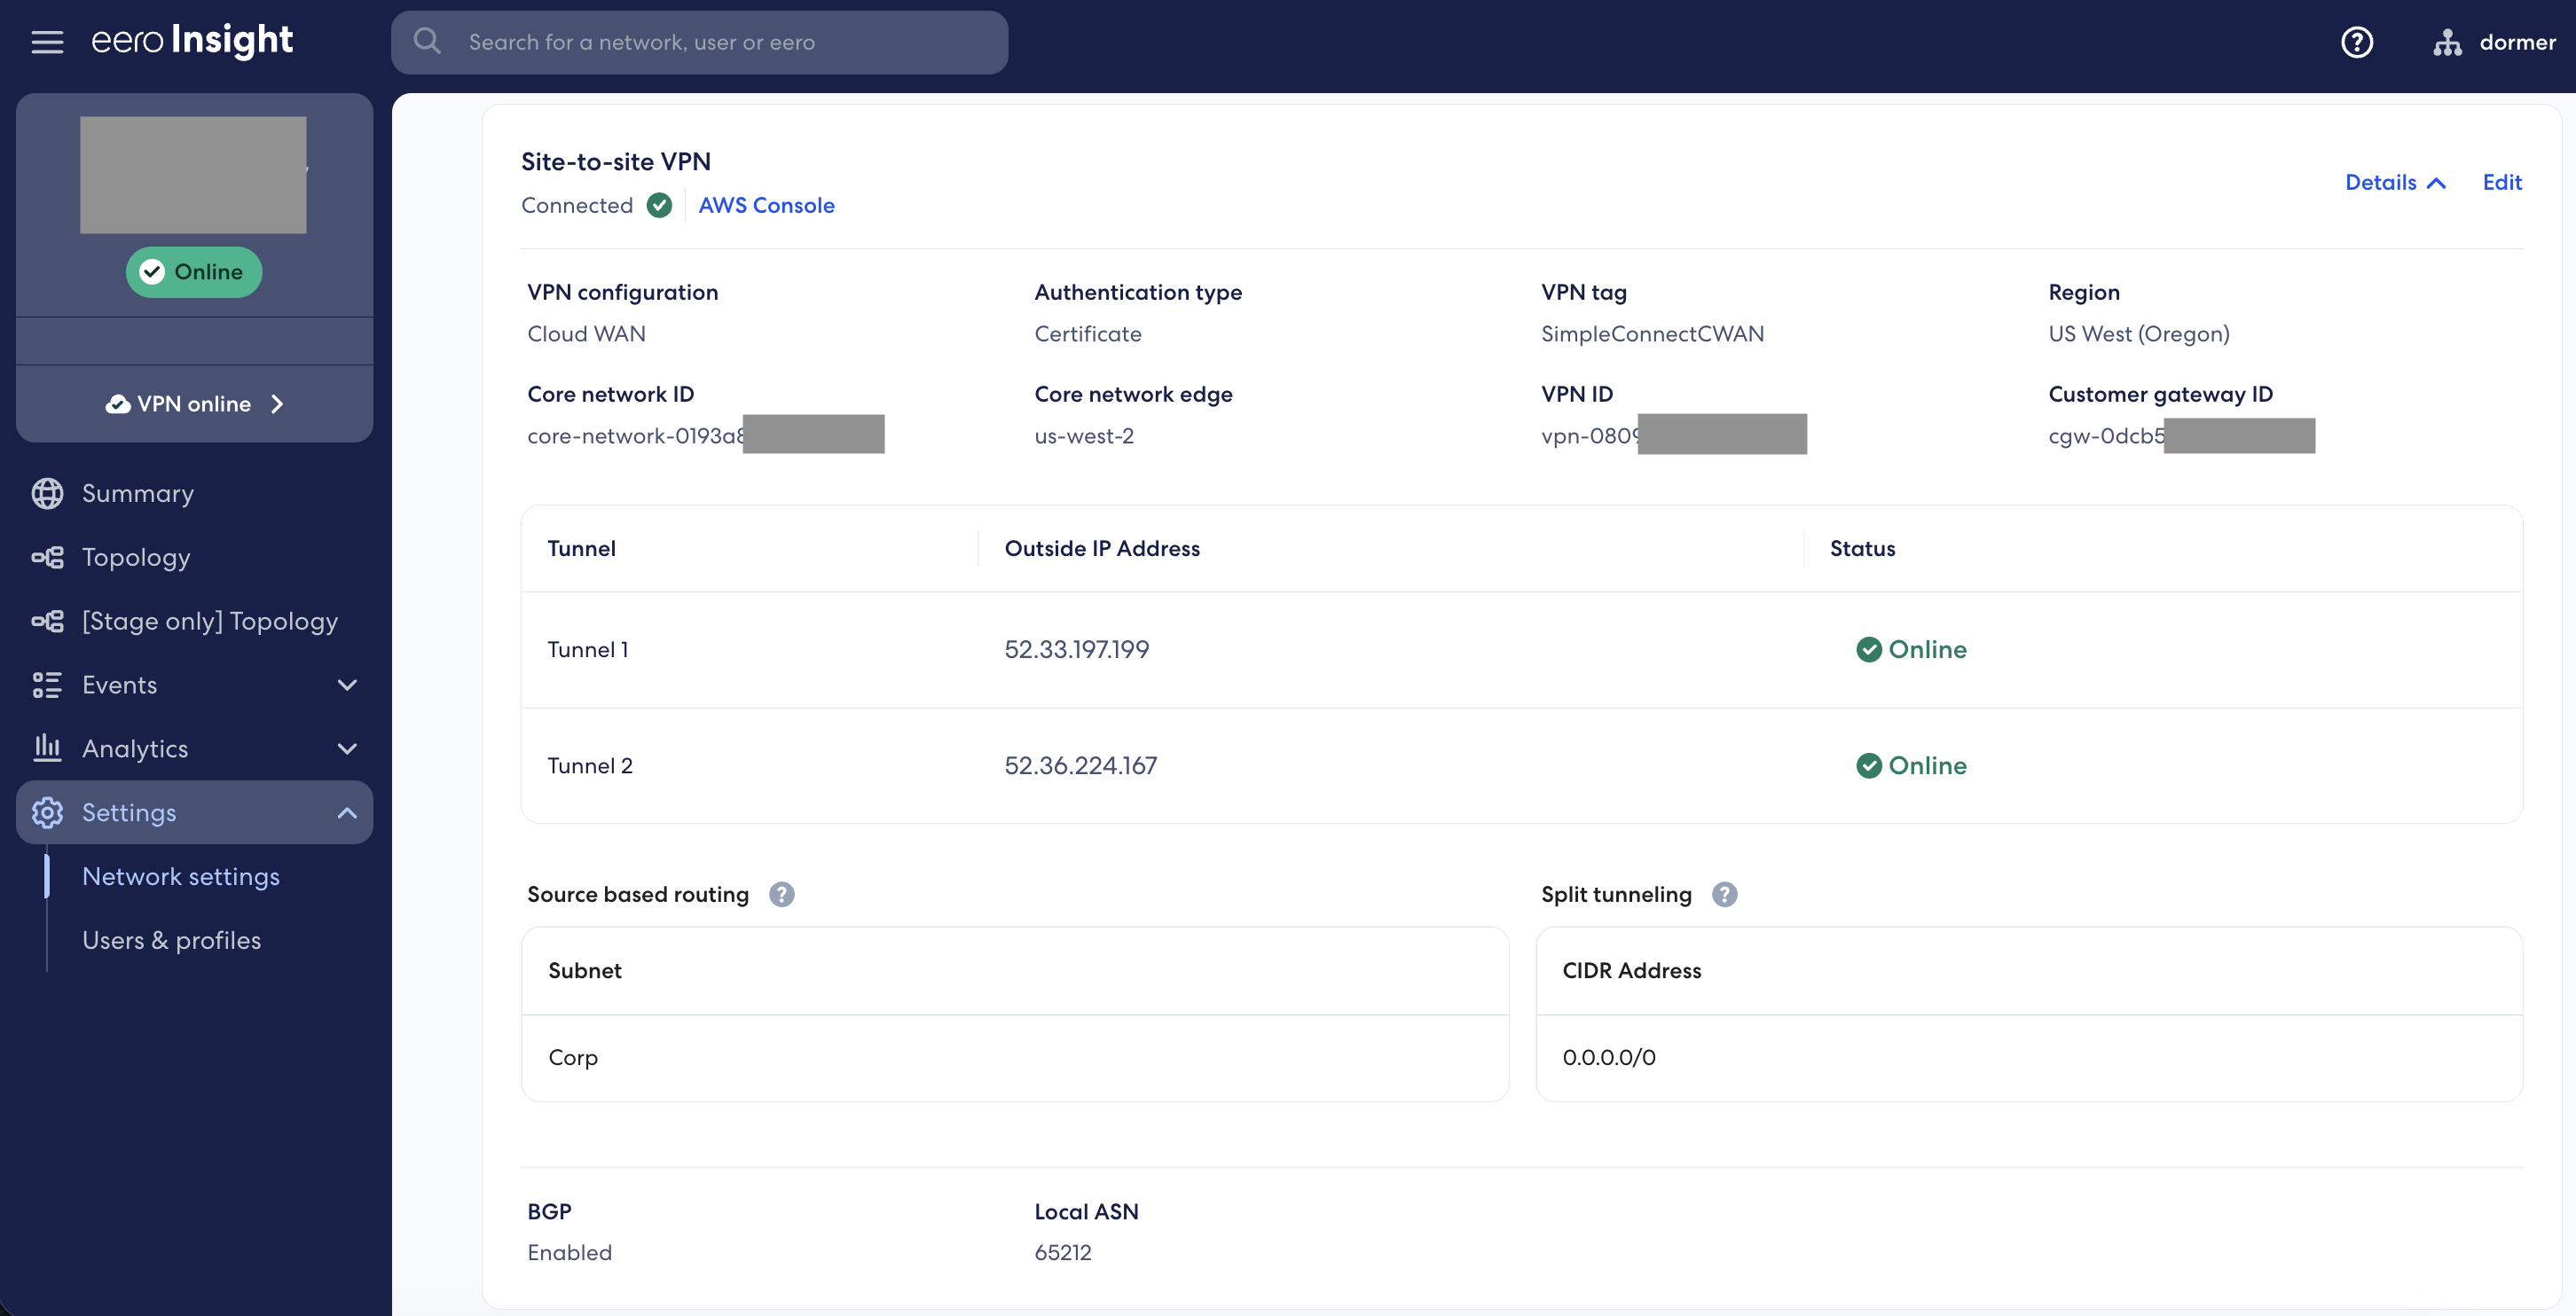The width and height of the screenshot is (2576, 1316).
Task: Expand the Analytics section
Action: pos(346,749)
